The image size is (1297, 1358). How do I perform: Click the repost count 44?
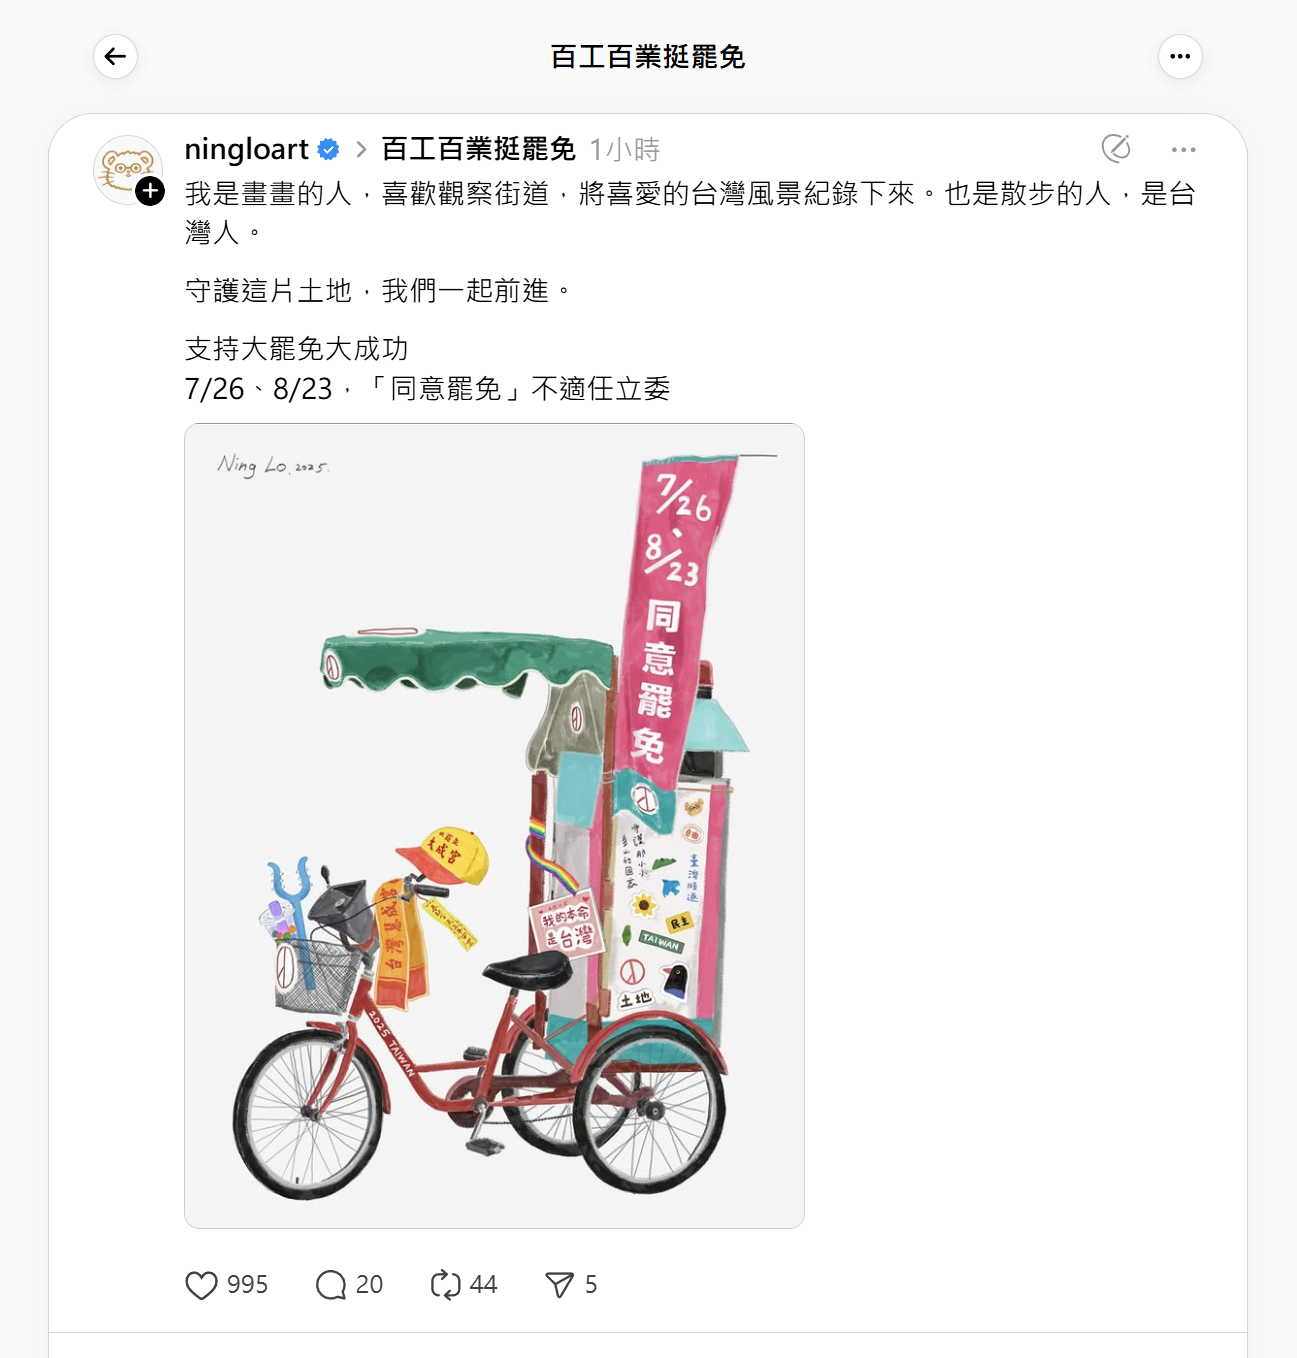click(x=483, y=1284)
